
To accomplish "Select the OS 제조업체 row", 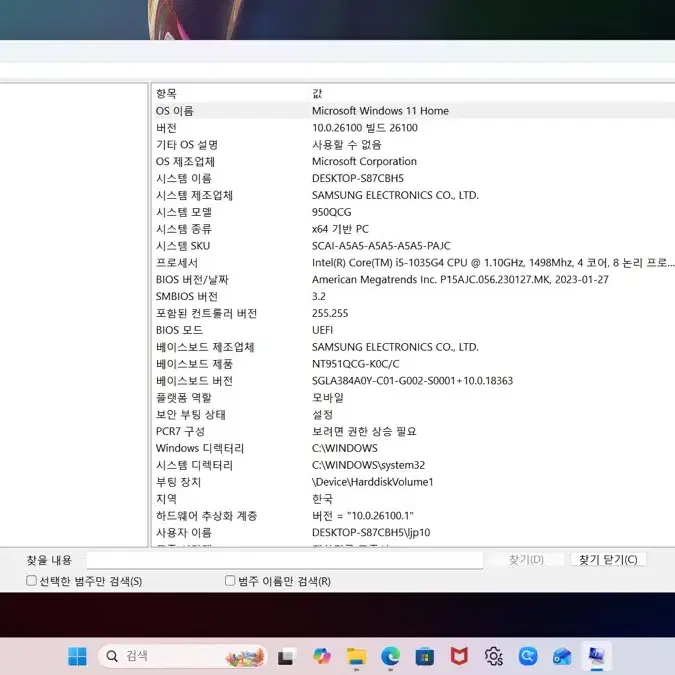I will tap(413, 161).
